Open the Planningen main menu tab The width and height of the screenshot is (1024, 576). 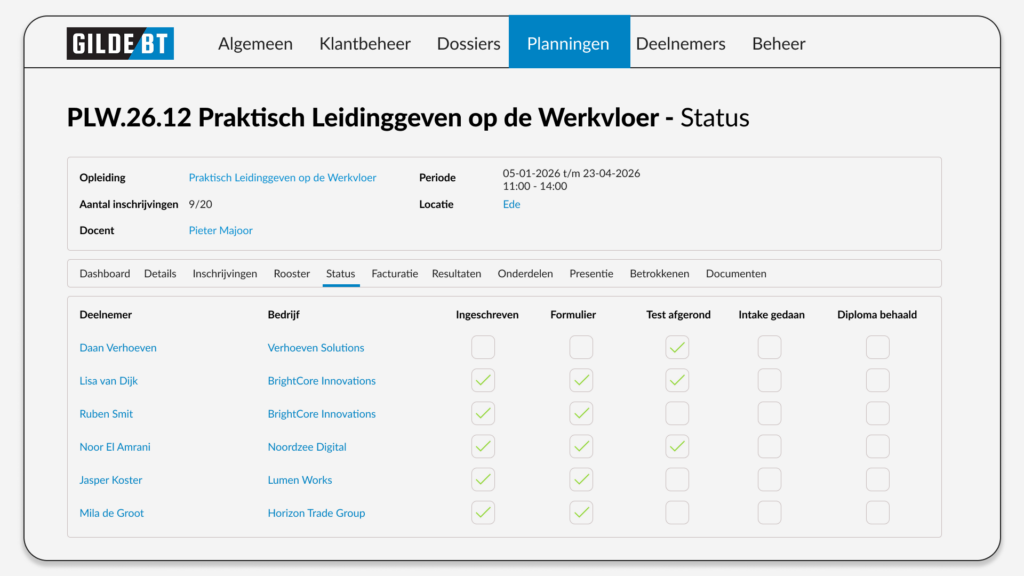(x=568, y=43)
